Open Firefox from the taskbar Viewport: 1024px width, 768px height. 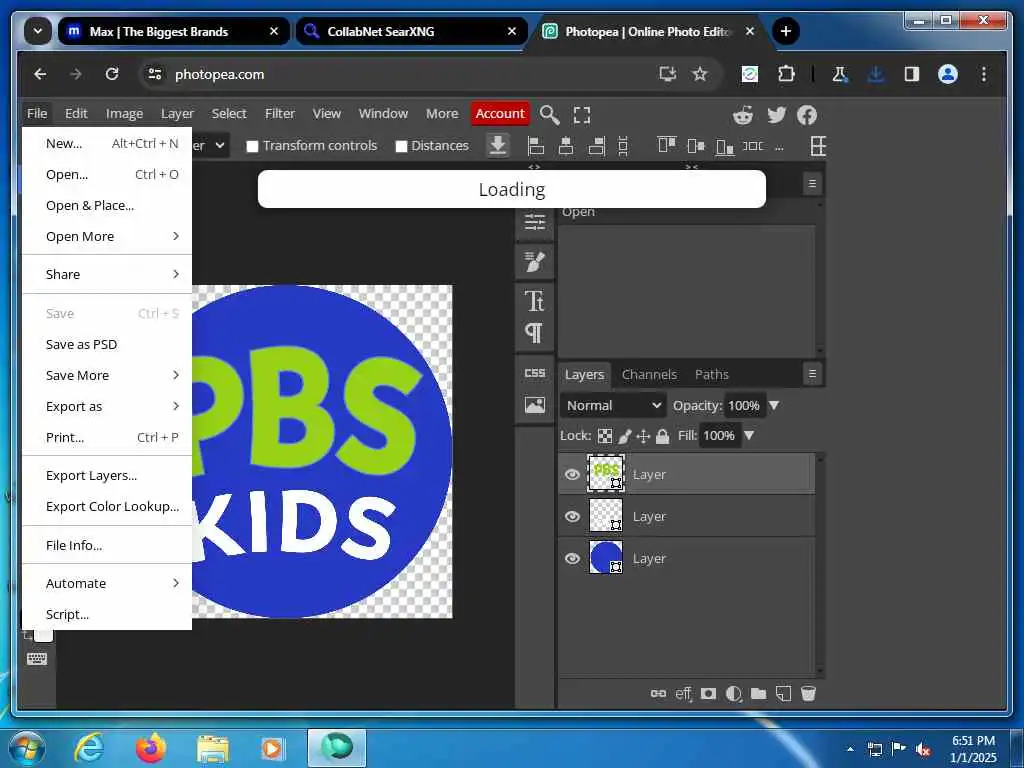(151, 748)
